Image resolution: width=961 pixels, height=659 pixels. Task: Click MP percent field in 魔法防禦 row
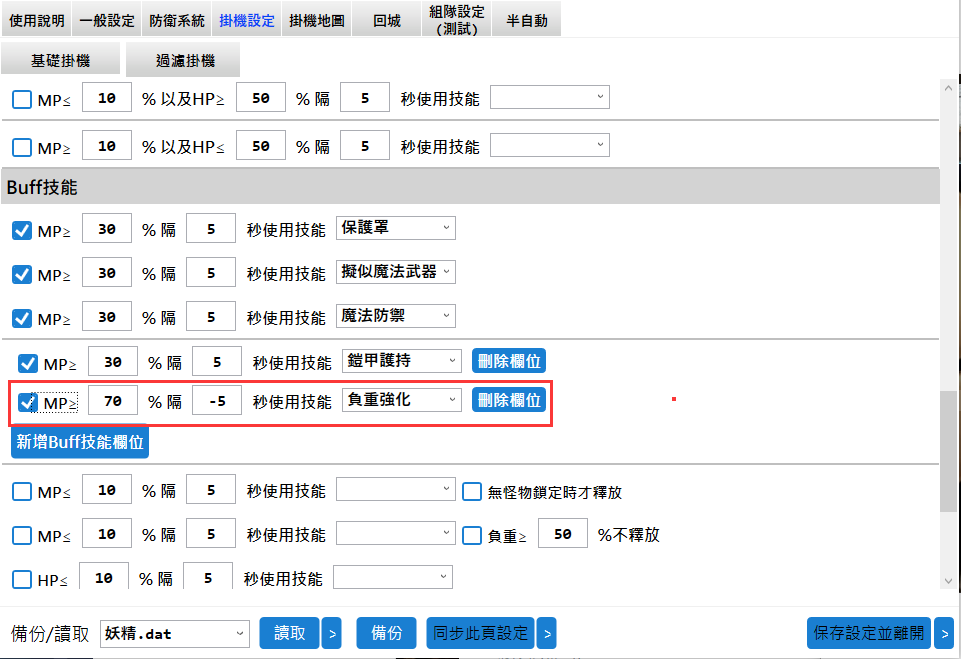(x=107, y=316)
